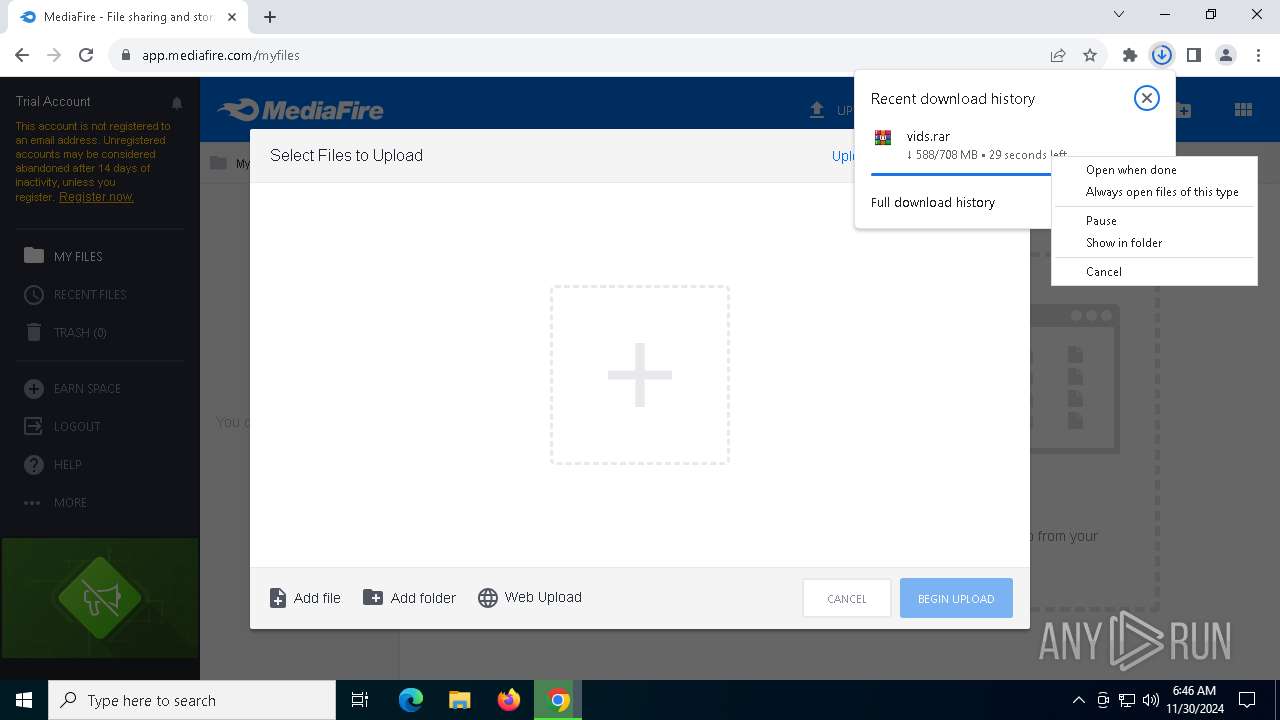Open the tab search dropdown chevron

coord(1119,14)
